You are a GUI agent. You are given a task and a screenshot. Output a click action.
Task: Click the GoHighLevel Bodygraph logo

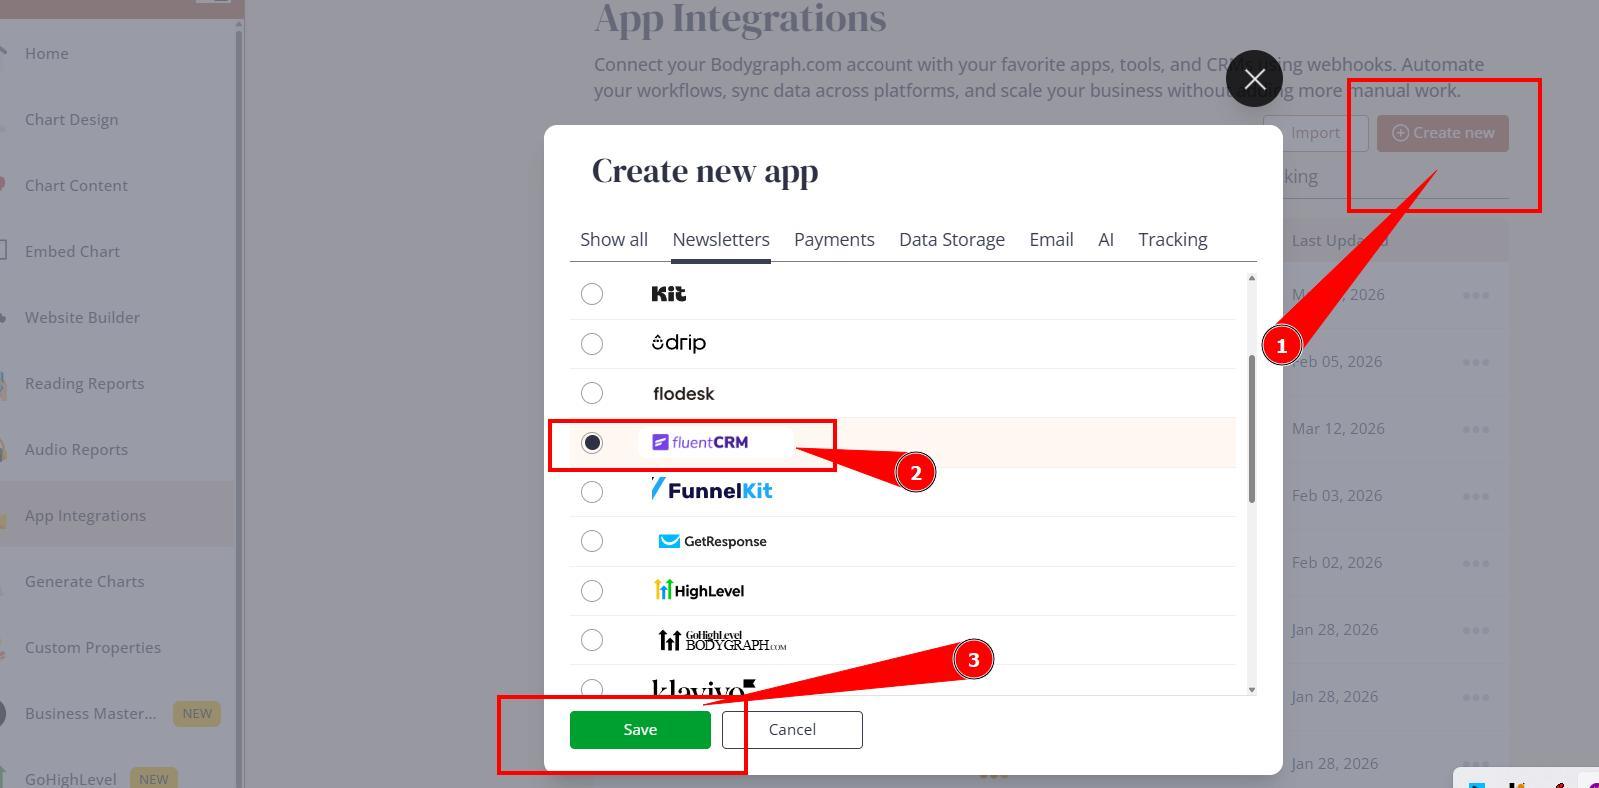coord(722,640)
